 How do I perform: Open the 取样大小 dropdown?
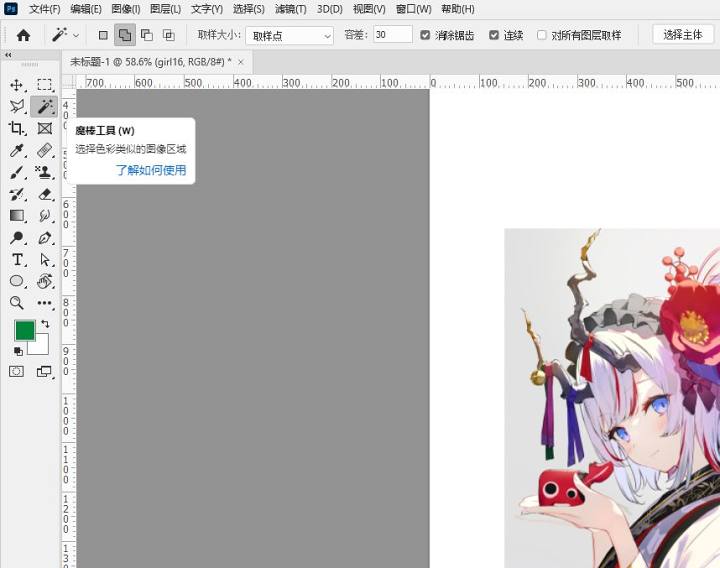(x=289, y=35)
